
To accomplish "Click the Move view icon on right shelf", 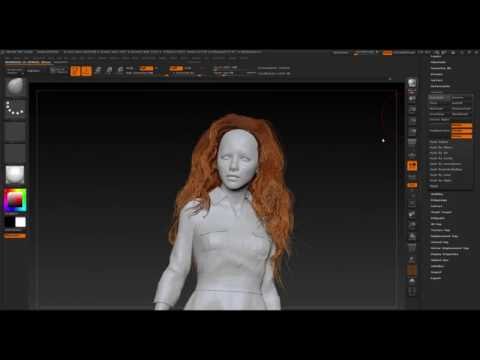I will tap(412, 214).
